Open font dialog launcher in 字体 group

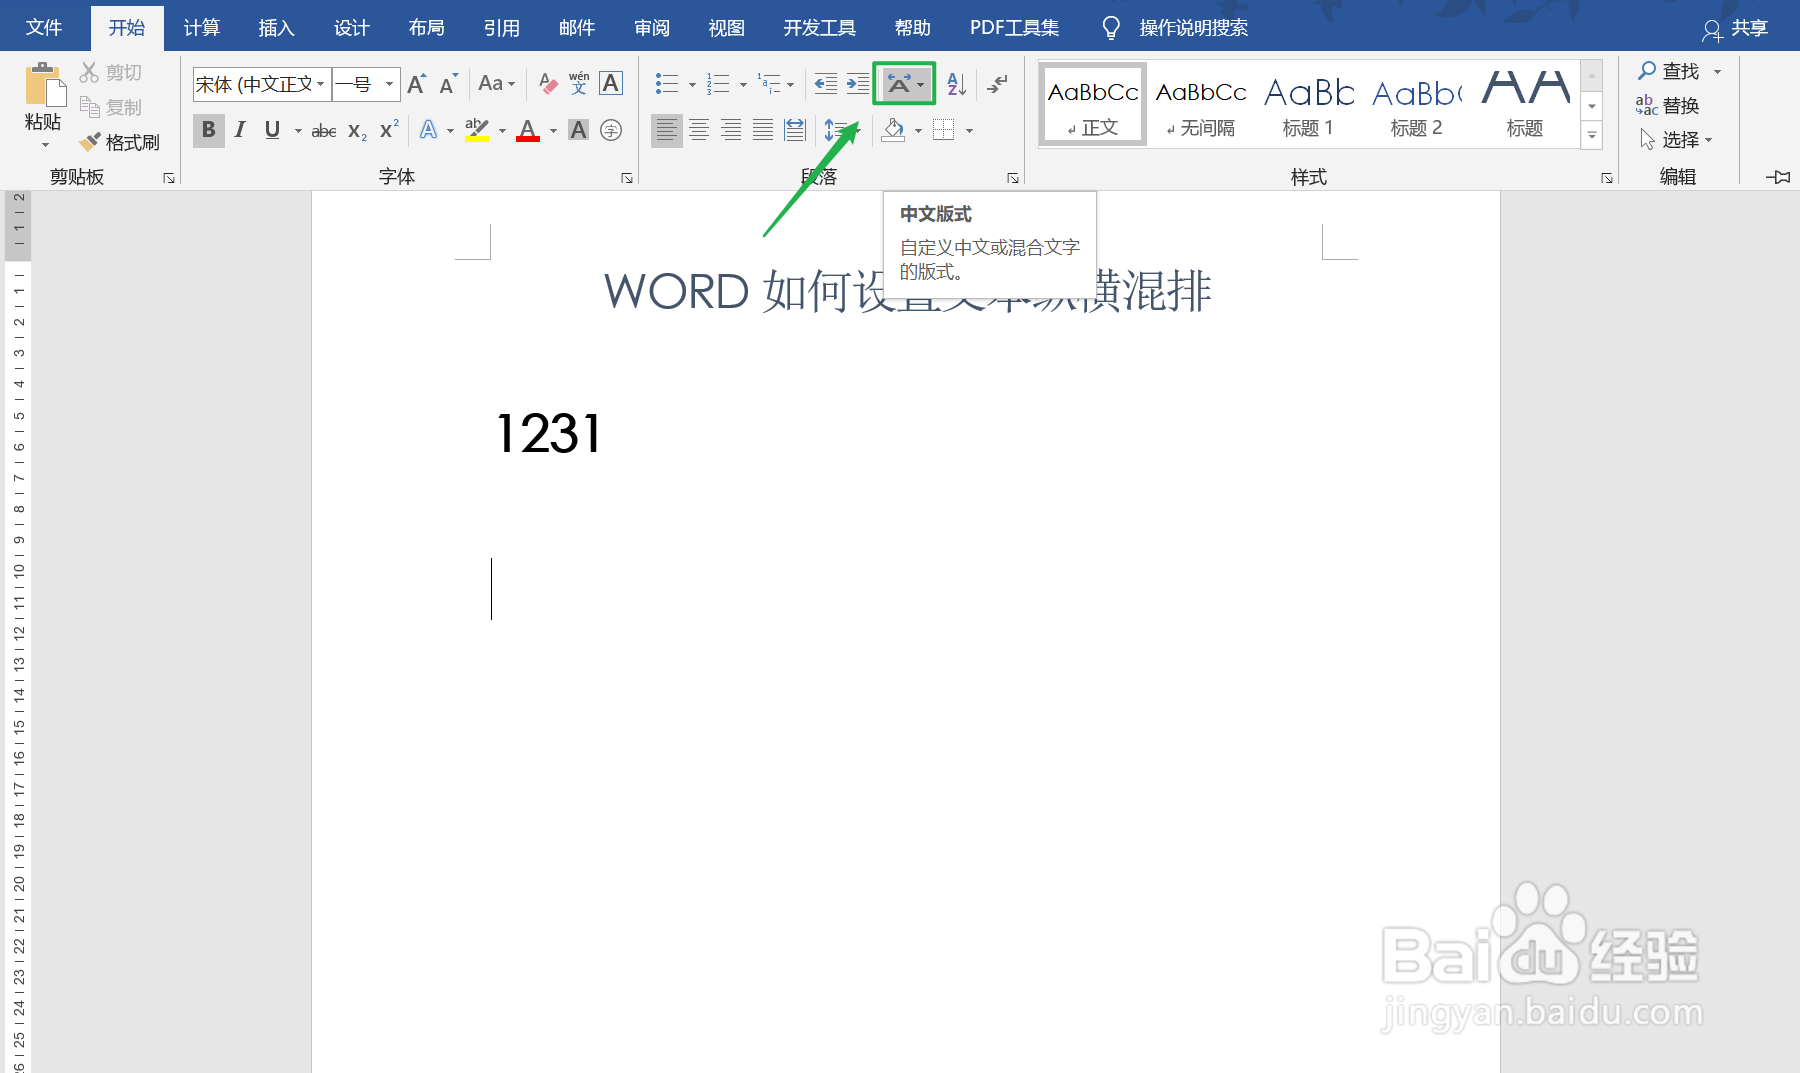click(x=627, y=178)
